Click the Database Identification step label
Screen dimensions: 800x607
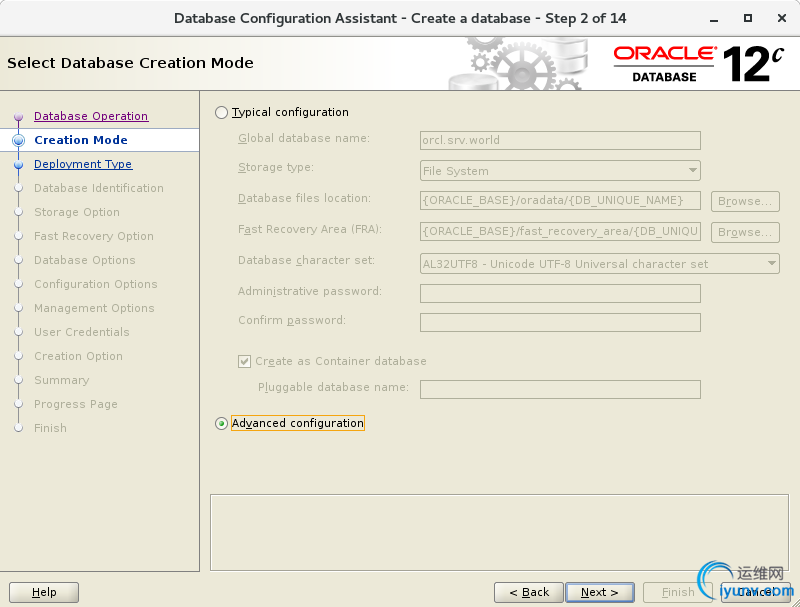[98, 188]
